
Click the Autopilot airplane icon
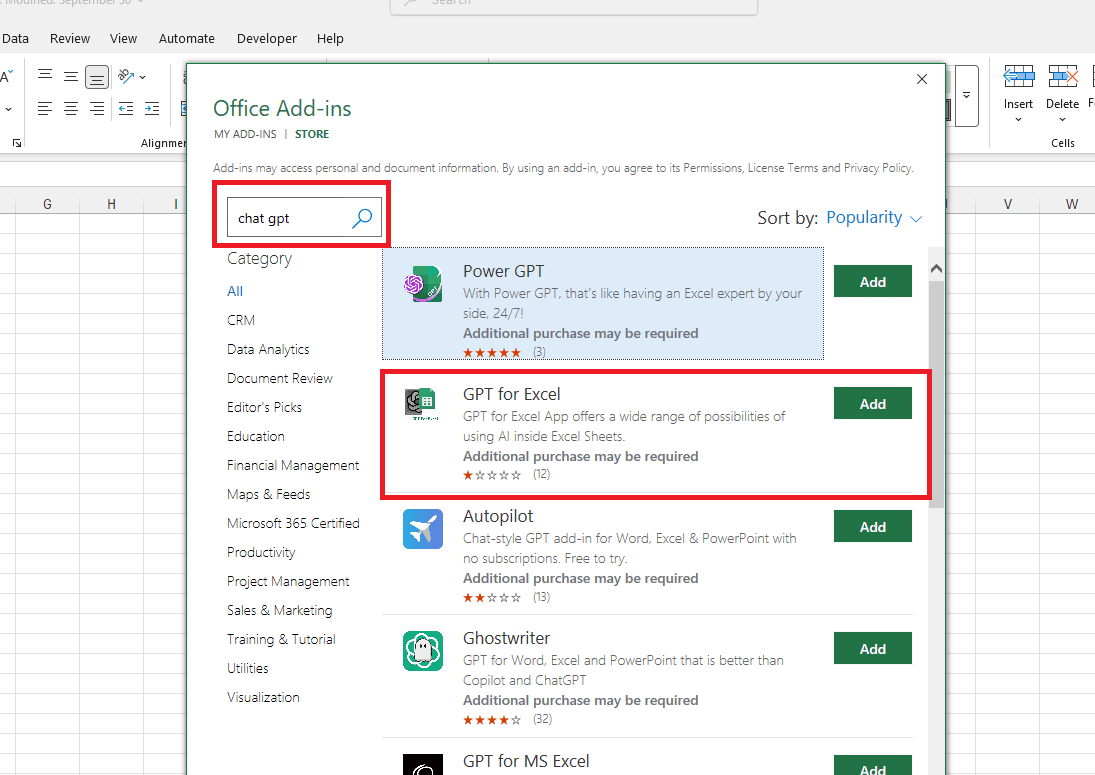click(422, 529)
